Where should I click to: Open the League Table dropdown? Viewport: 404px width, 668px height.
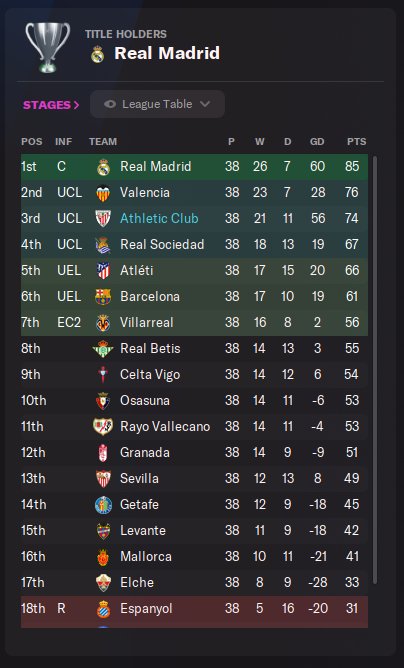pyautogui.click(x=157, y=104)
